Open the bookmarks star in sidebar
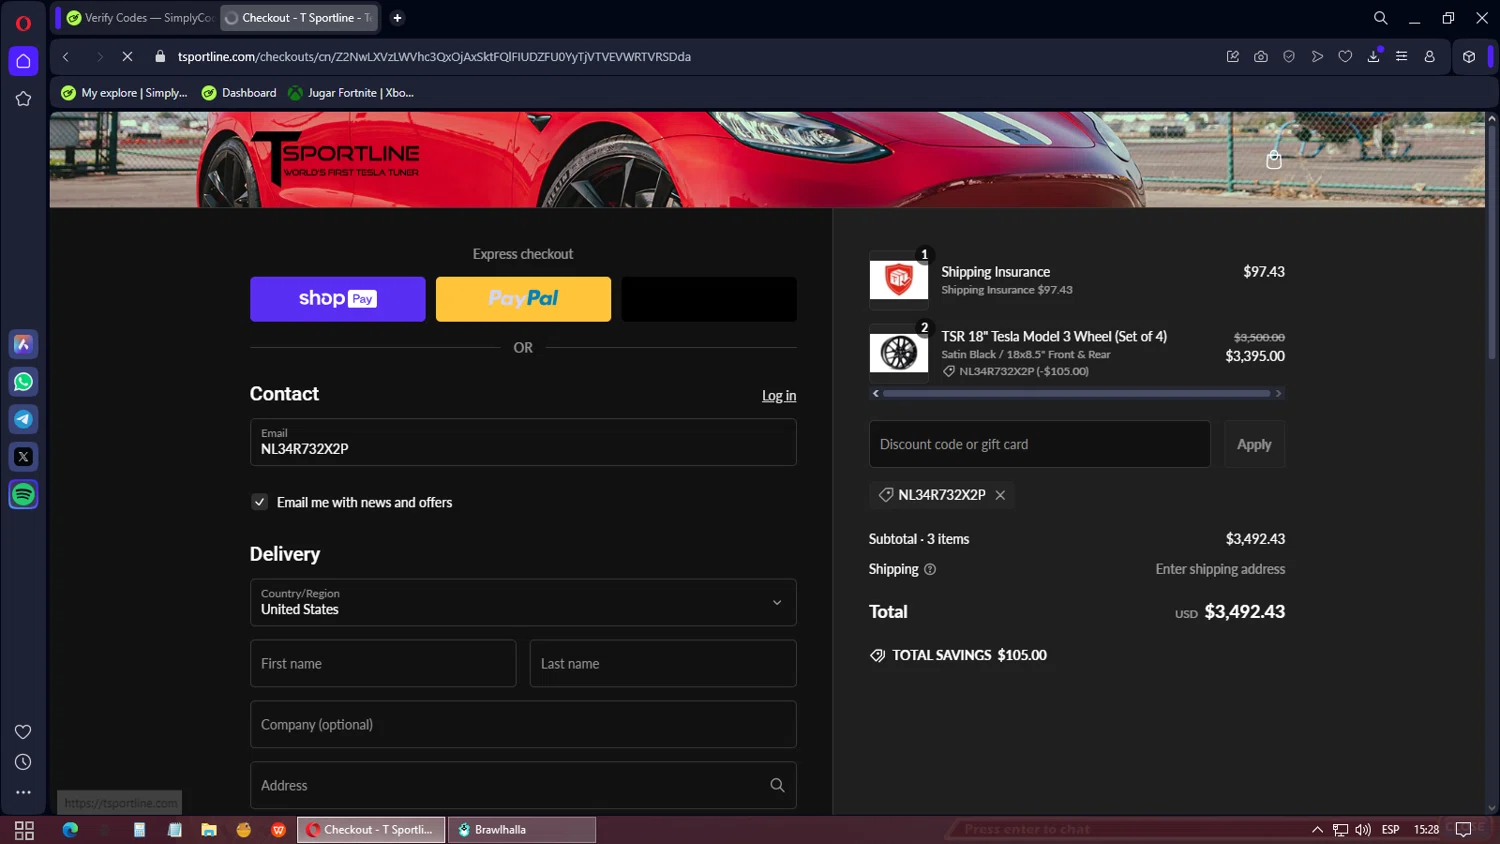 point(23,99)
